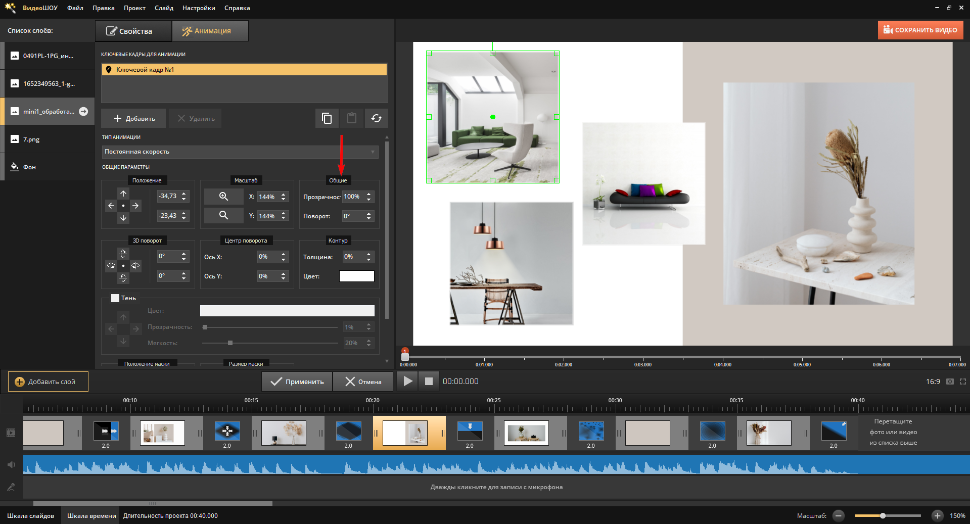This screenshot has height=524, width=970.
Task: Click stepper of scale X 144%
Action: (283, 196)
